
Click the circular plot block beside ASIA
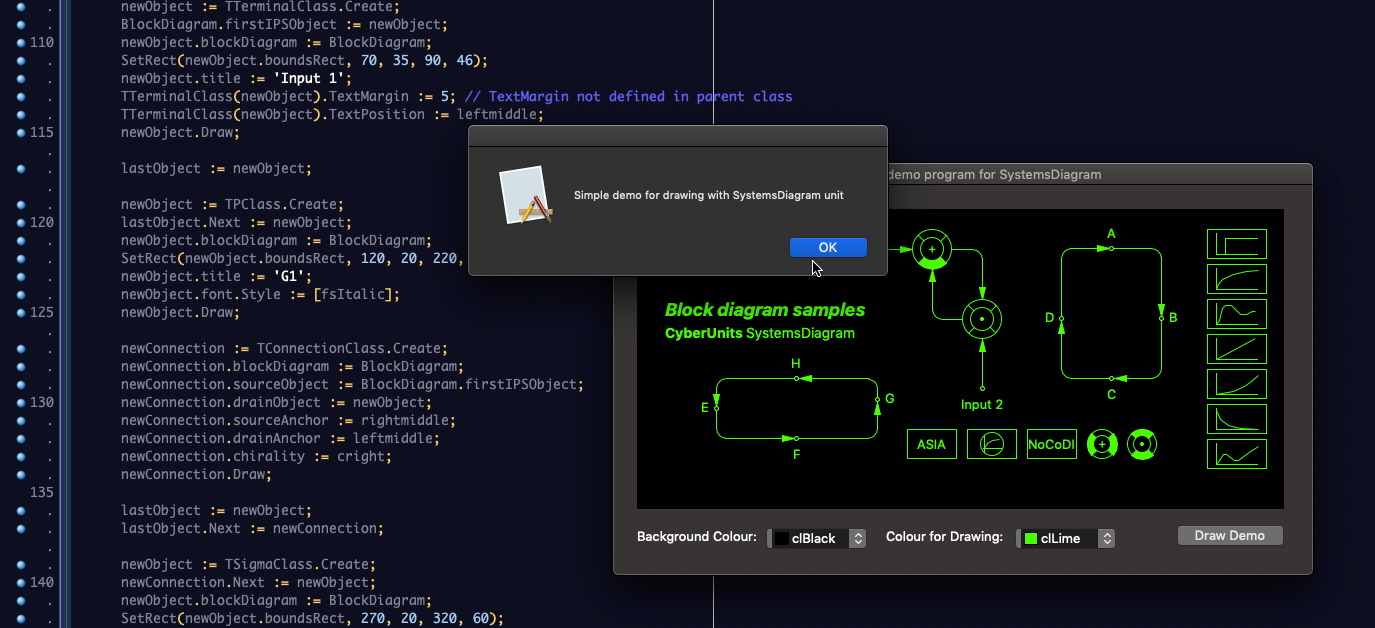(992, 444)
